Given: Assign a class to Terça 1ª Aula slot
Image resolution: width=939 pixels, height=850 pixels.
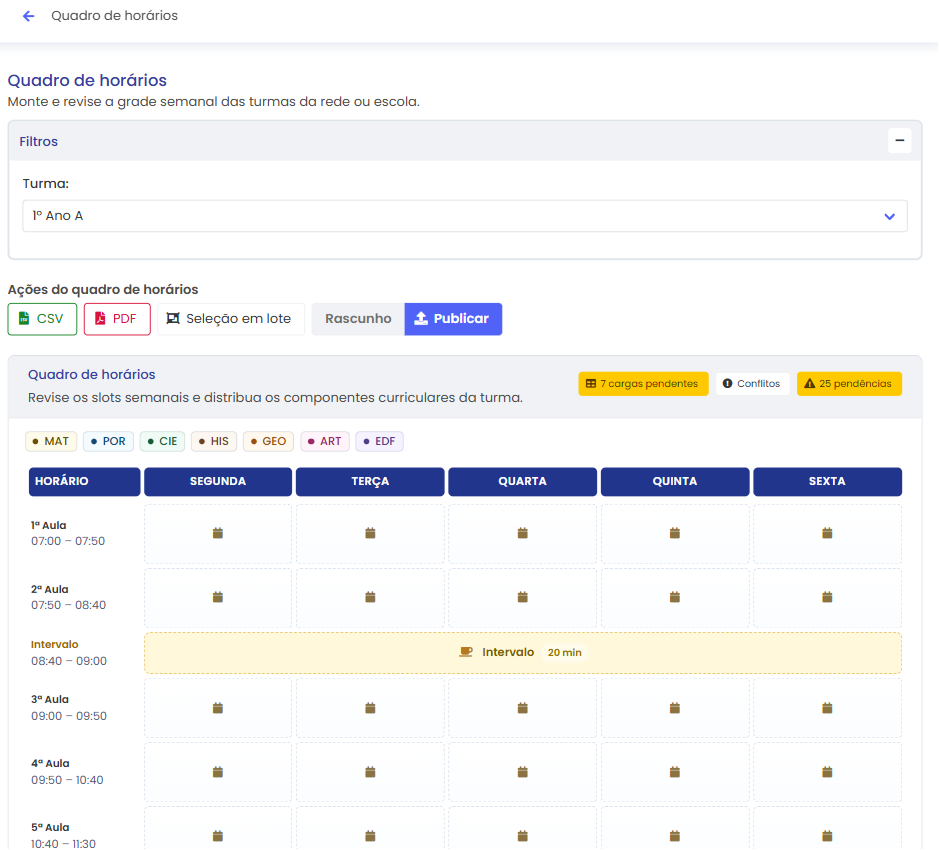Looking at the screenshot, I should coord(370,534).
